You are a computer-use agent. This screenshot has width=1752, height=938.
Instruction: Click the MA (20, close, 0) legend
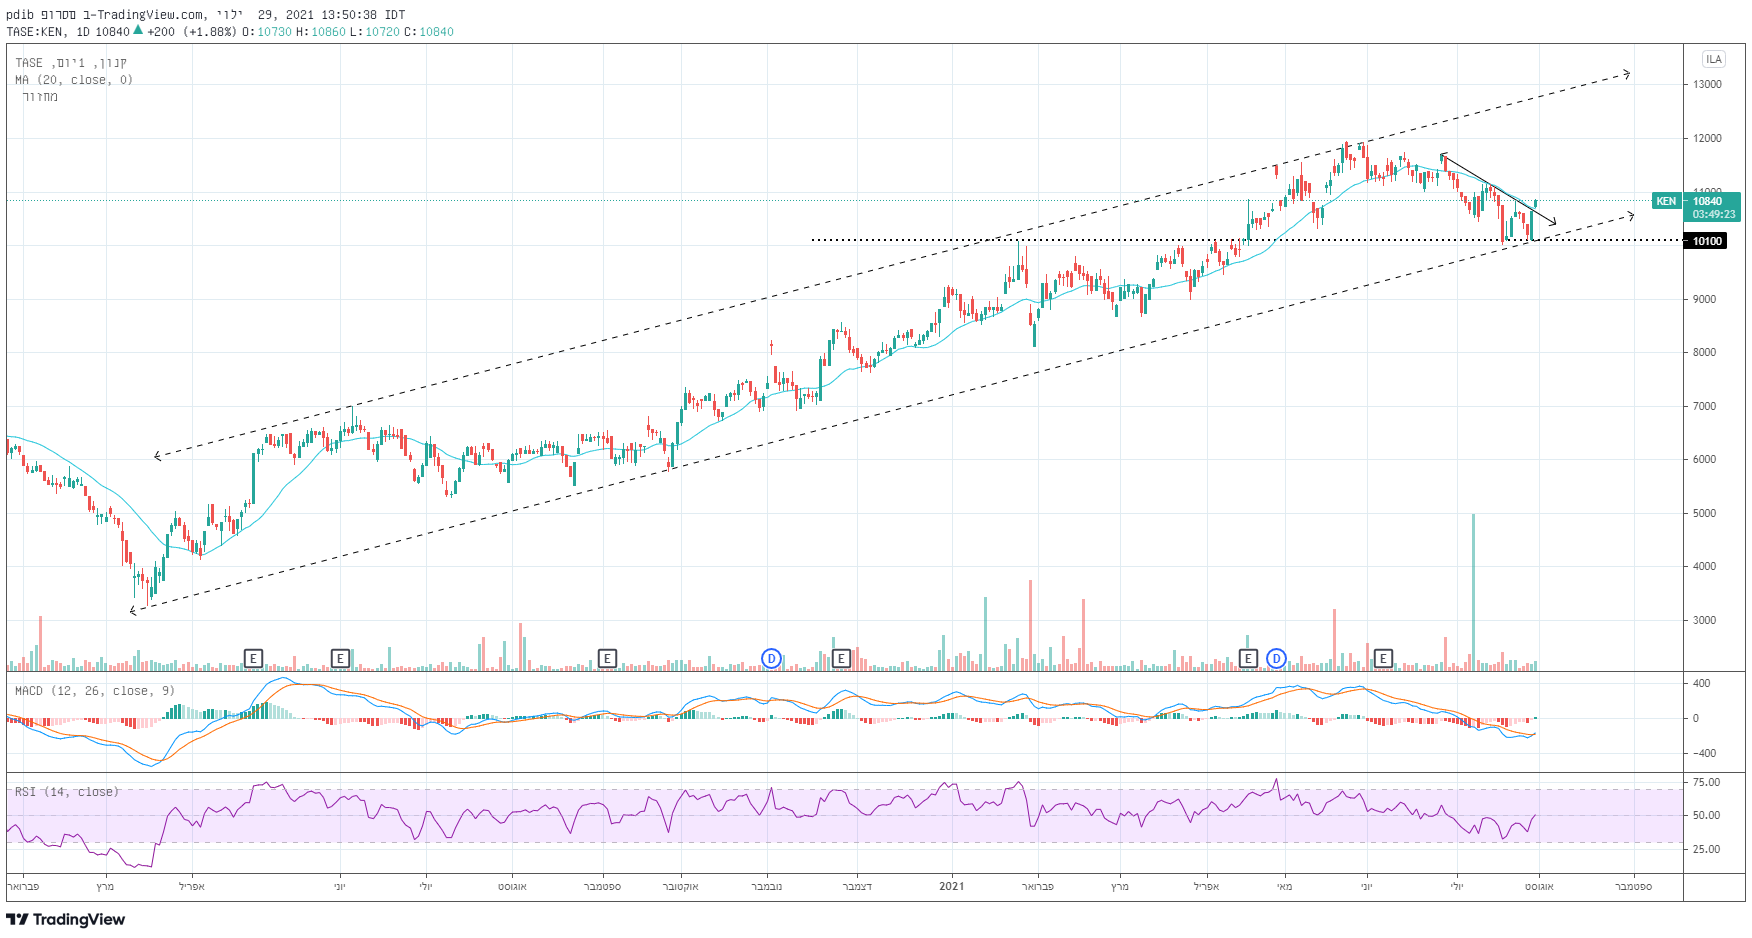point(74,80)
